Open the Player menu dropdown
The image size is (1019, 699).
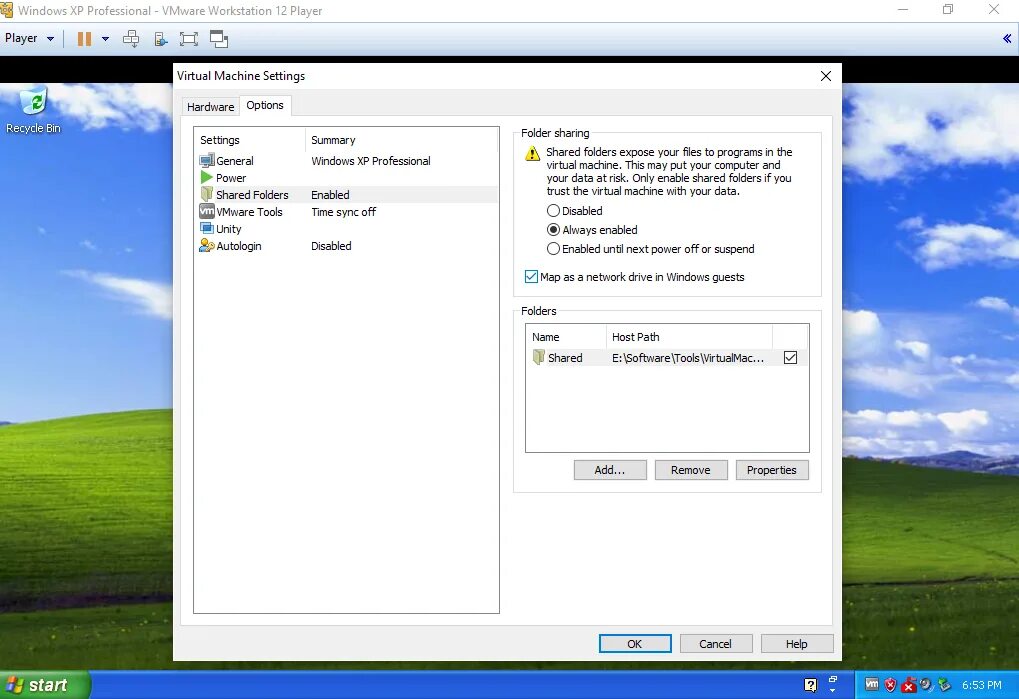(29, 38)
